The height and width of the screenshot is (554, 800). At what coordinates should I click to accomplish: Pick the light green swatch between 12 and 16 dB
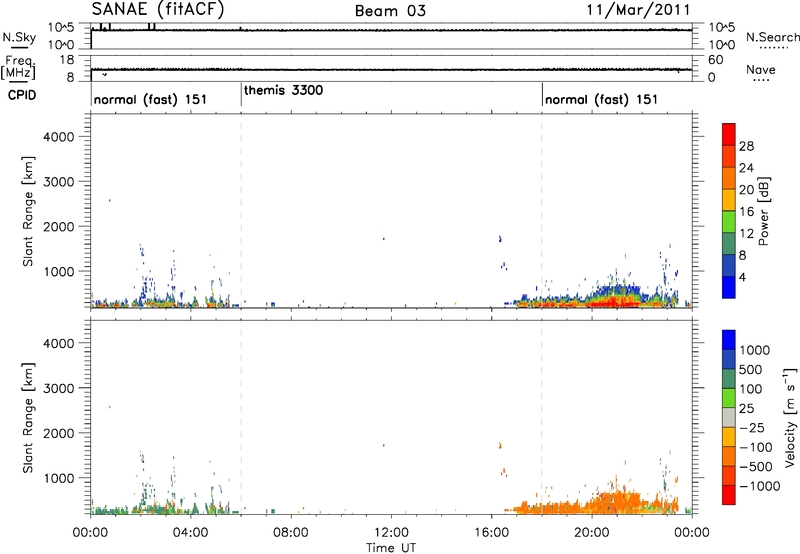pos(729,222)
